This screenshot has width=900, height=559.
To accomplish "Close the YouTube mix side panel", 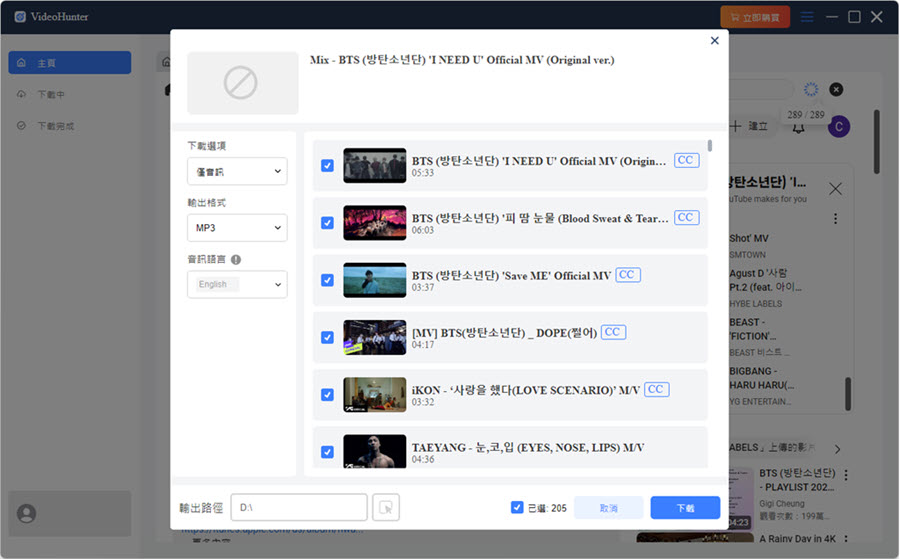I will [835, 189].
